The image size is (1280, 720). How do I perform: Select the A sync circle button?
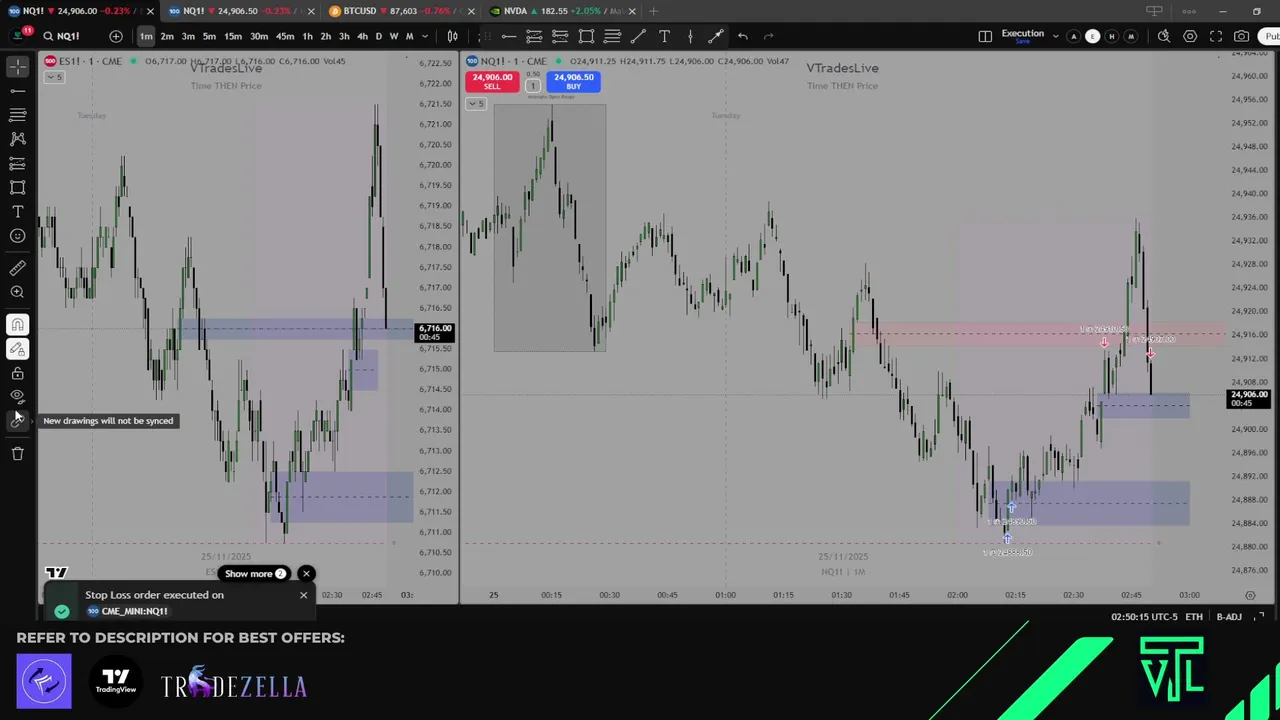[1074, 36]
